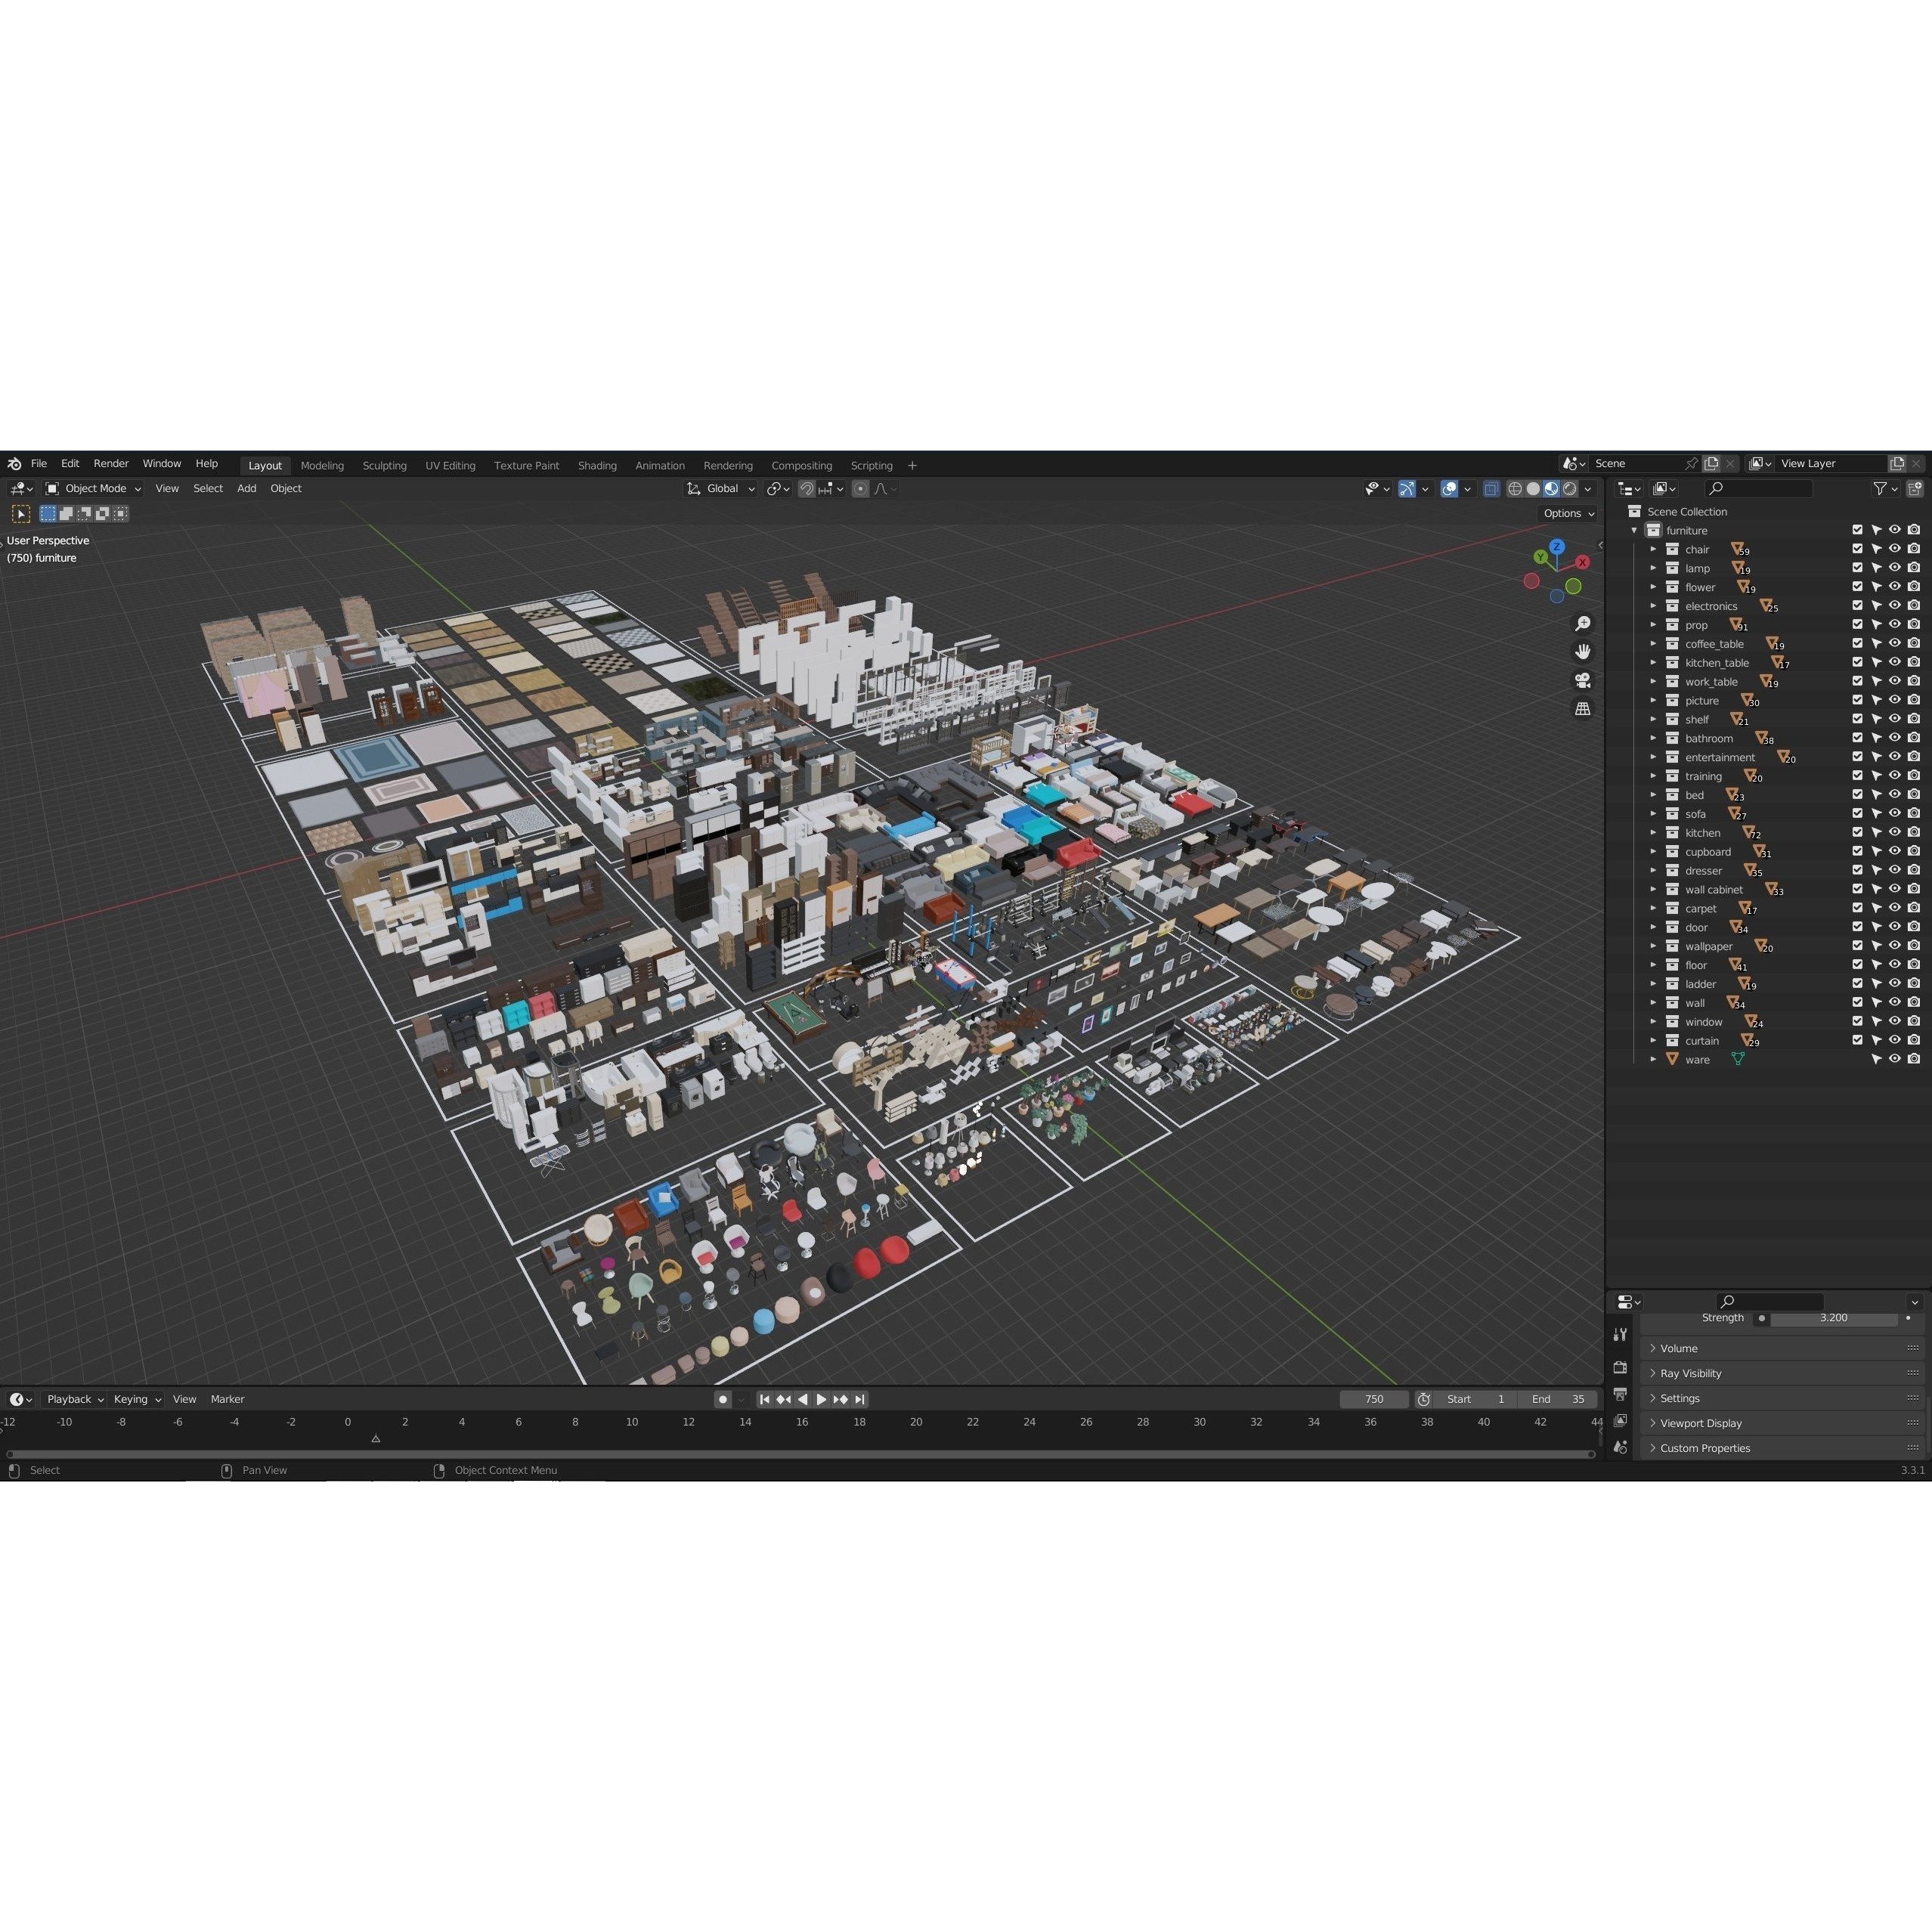1932x1932 pixels.
Task: Hide the sofa collection in viewport
Action: coord(1894,814)
